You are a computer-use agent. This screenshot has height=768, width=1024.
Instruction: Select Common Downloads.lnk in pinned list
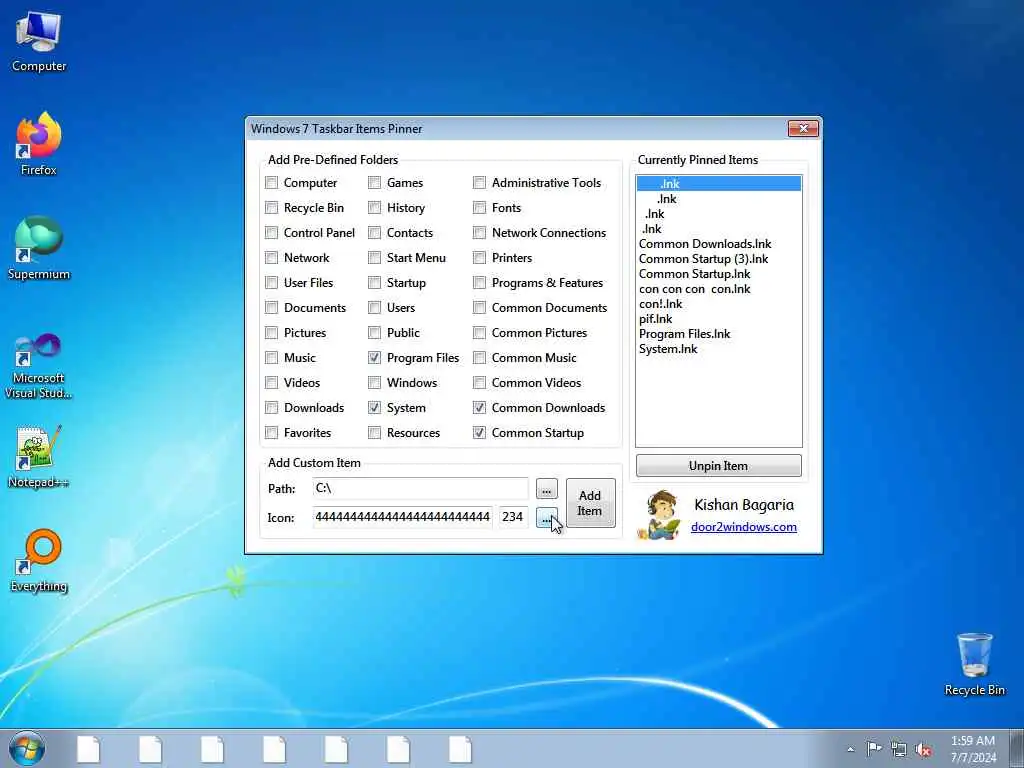(718, 244)
